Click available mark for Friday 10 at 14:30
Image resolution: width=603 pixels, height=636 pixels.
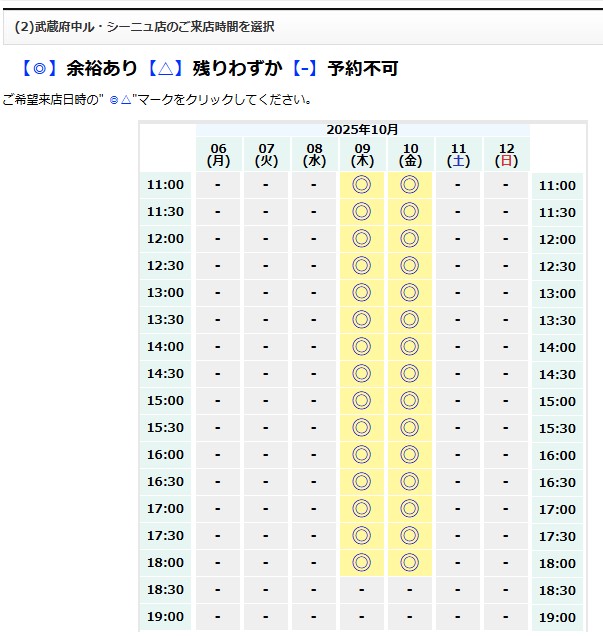click(409, 374)
